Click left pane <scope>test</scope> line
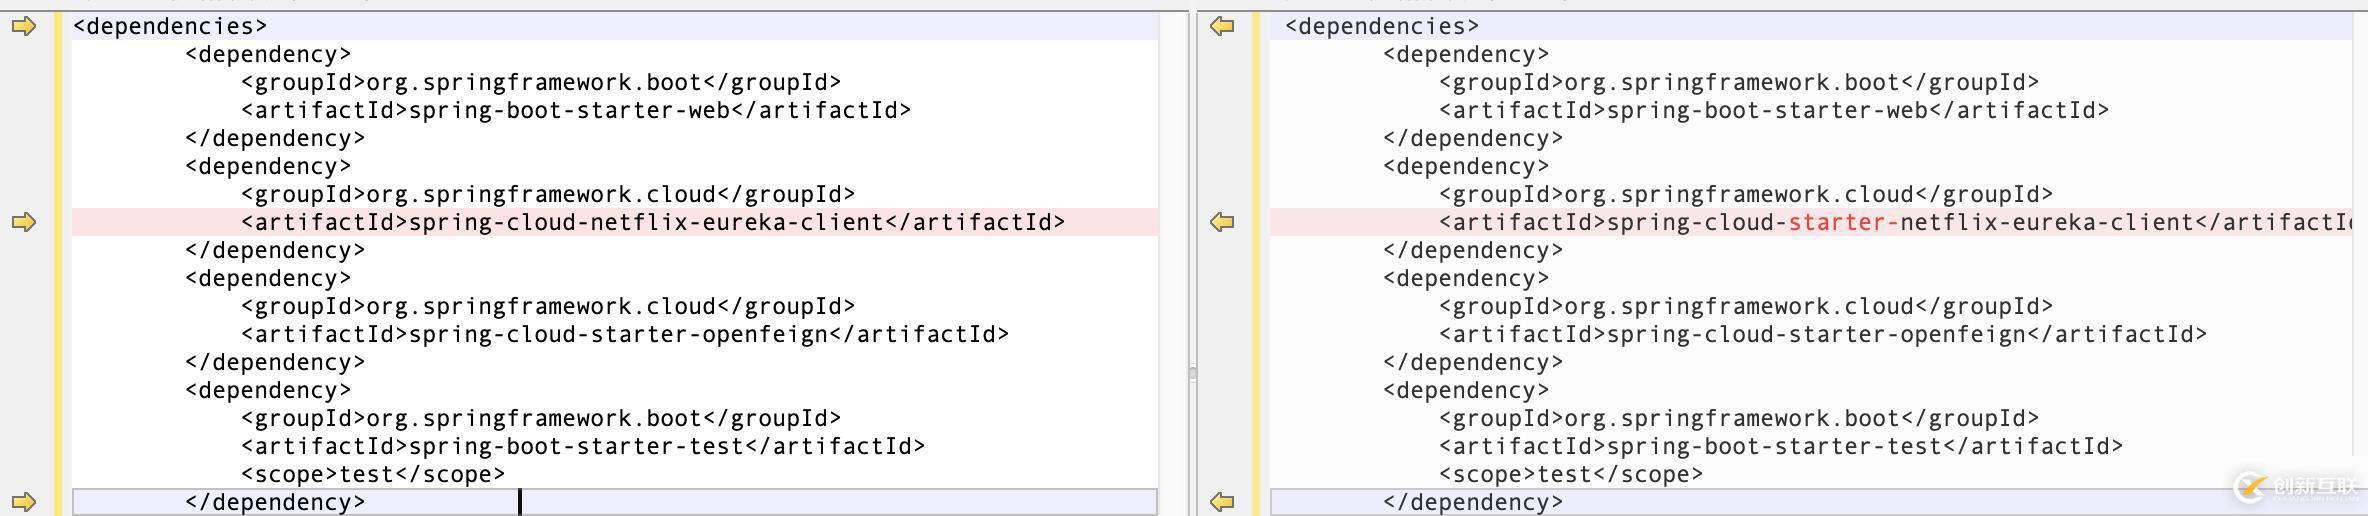Screen dimensions: 2368x516 pos(372,474)
